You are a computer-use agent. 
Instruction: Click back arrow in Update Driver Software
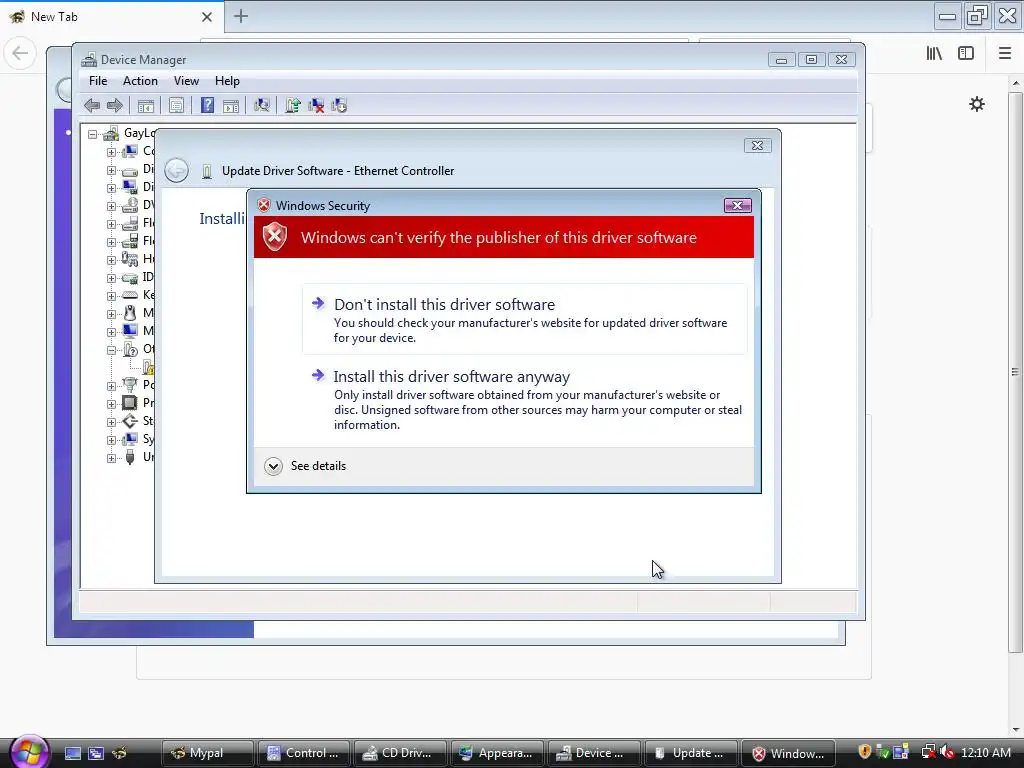coord(176,170)
